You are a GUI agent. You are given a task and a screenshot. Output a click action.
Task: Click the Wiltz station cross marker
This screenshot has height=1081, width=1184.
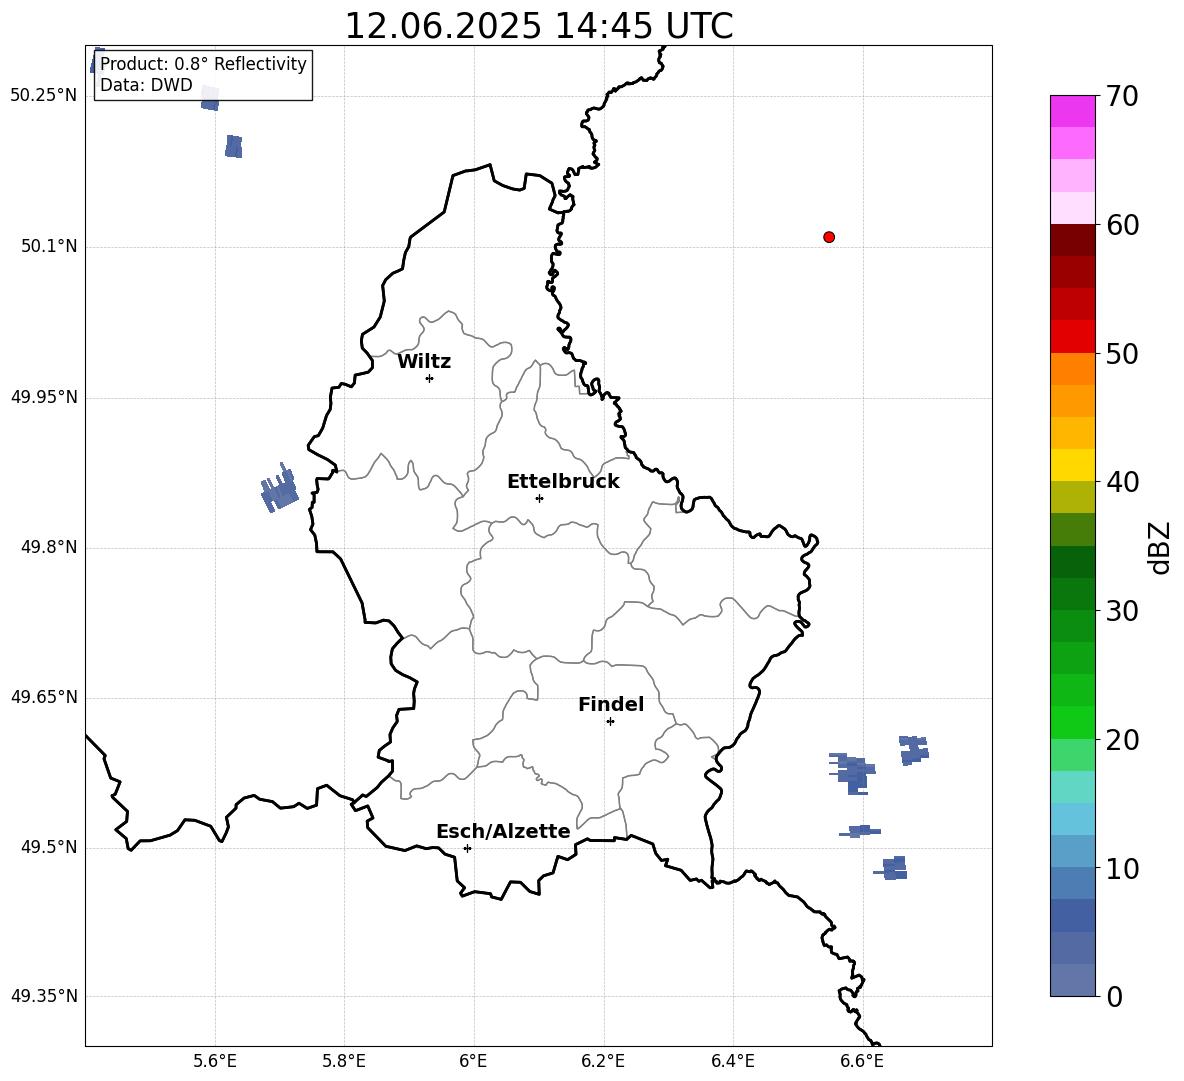(x=430, y=378)
